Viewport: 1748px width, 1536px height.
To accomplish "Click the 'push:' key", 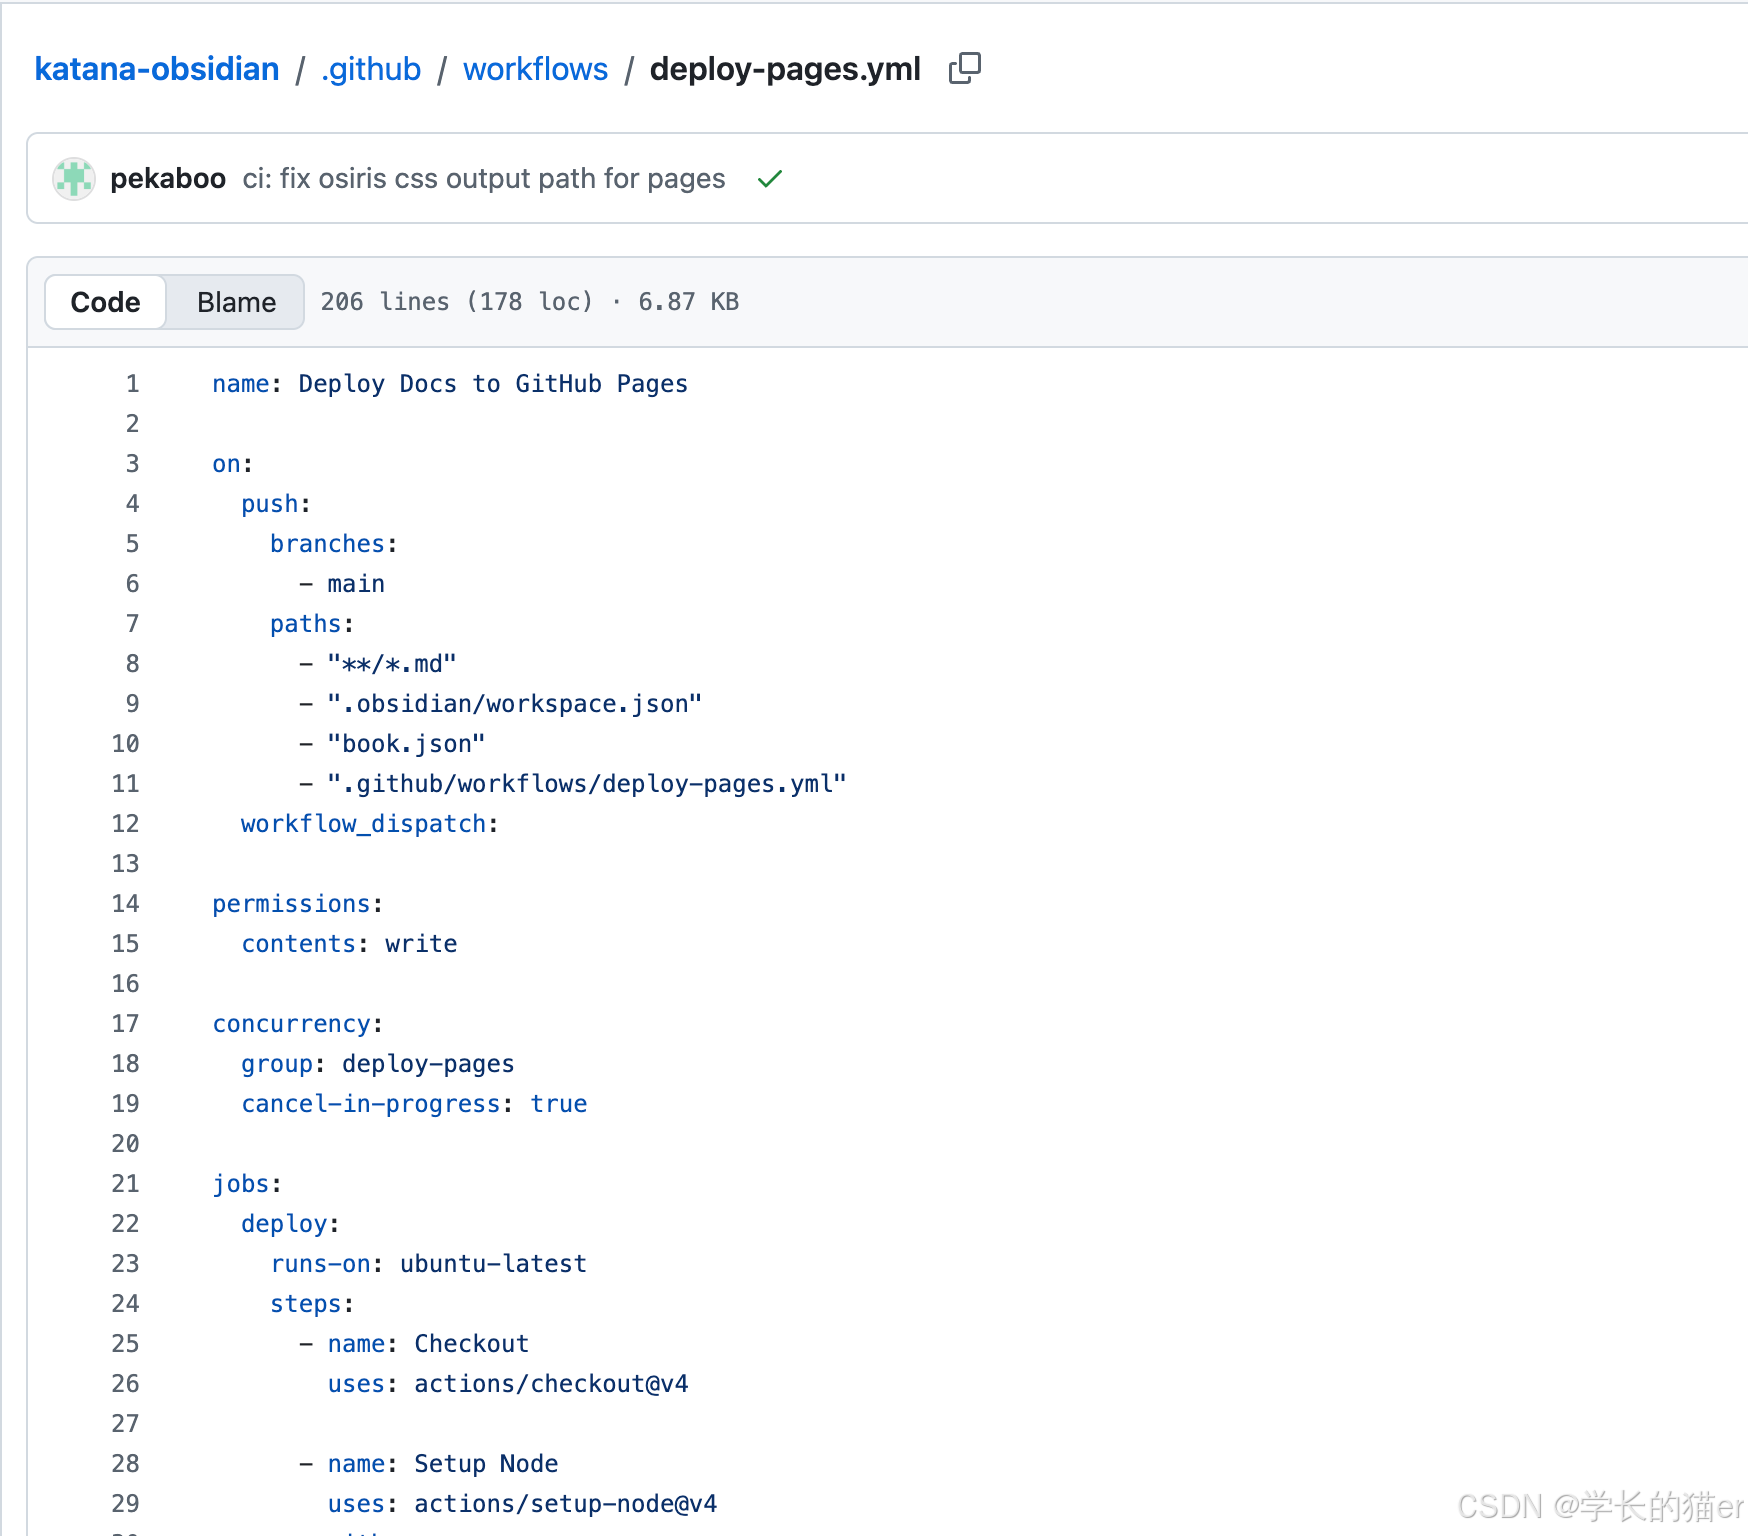I will [276, 504].
